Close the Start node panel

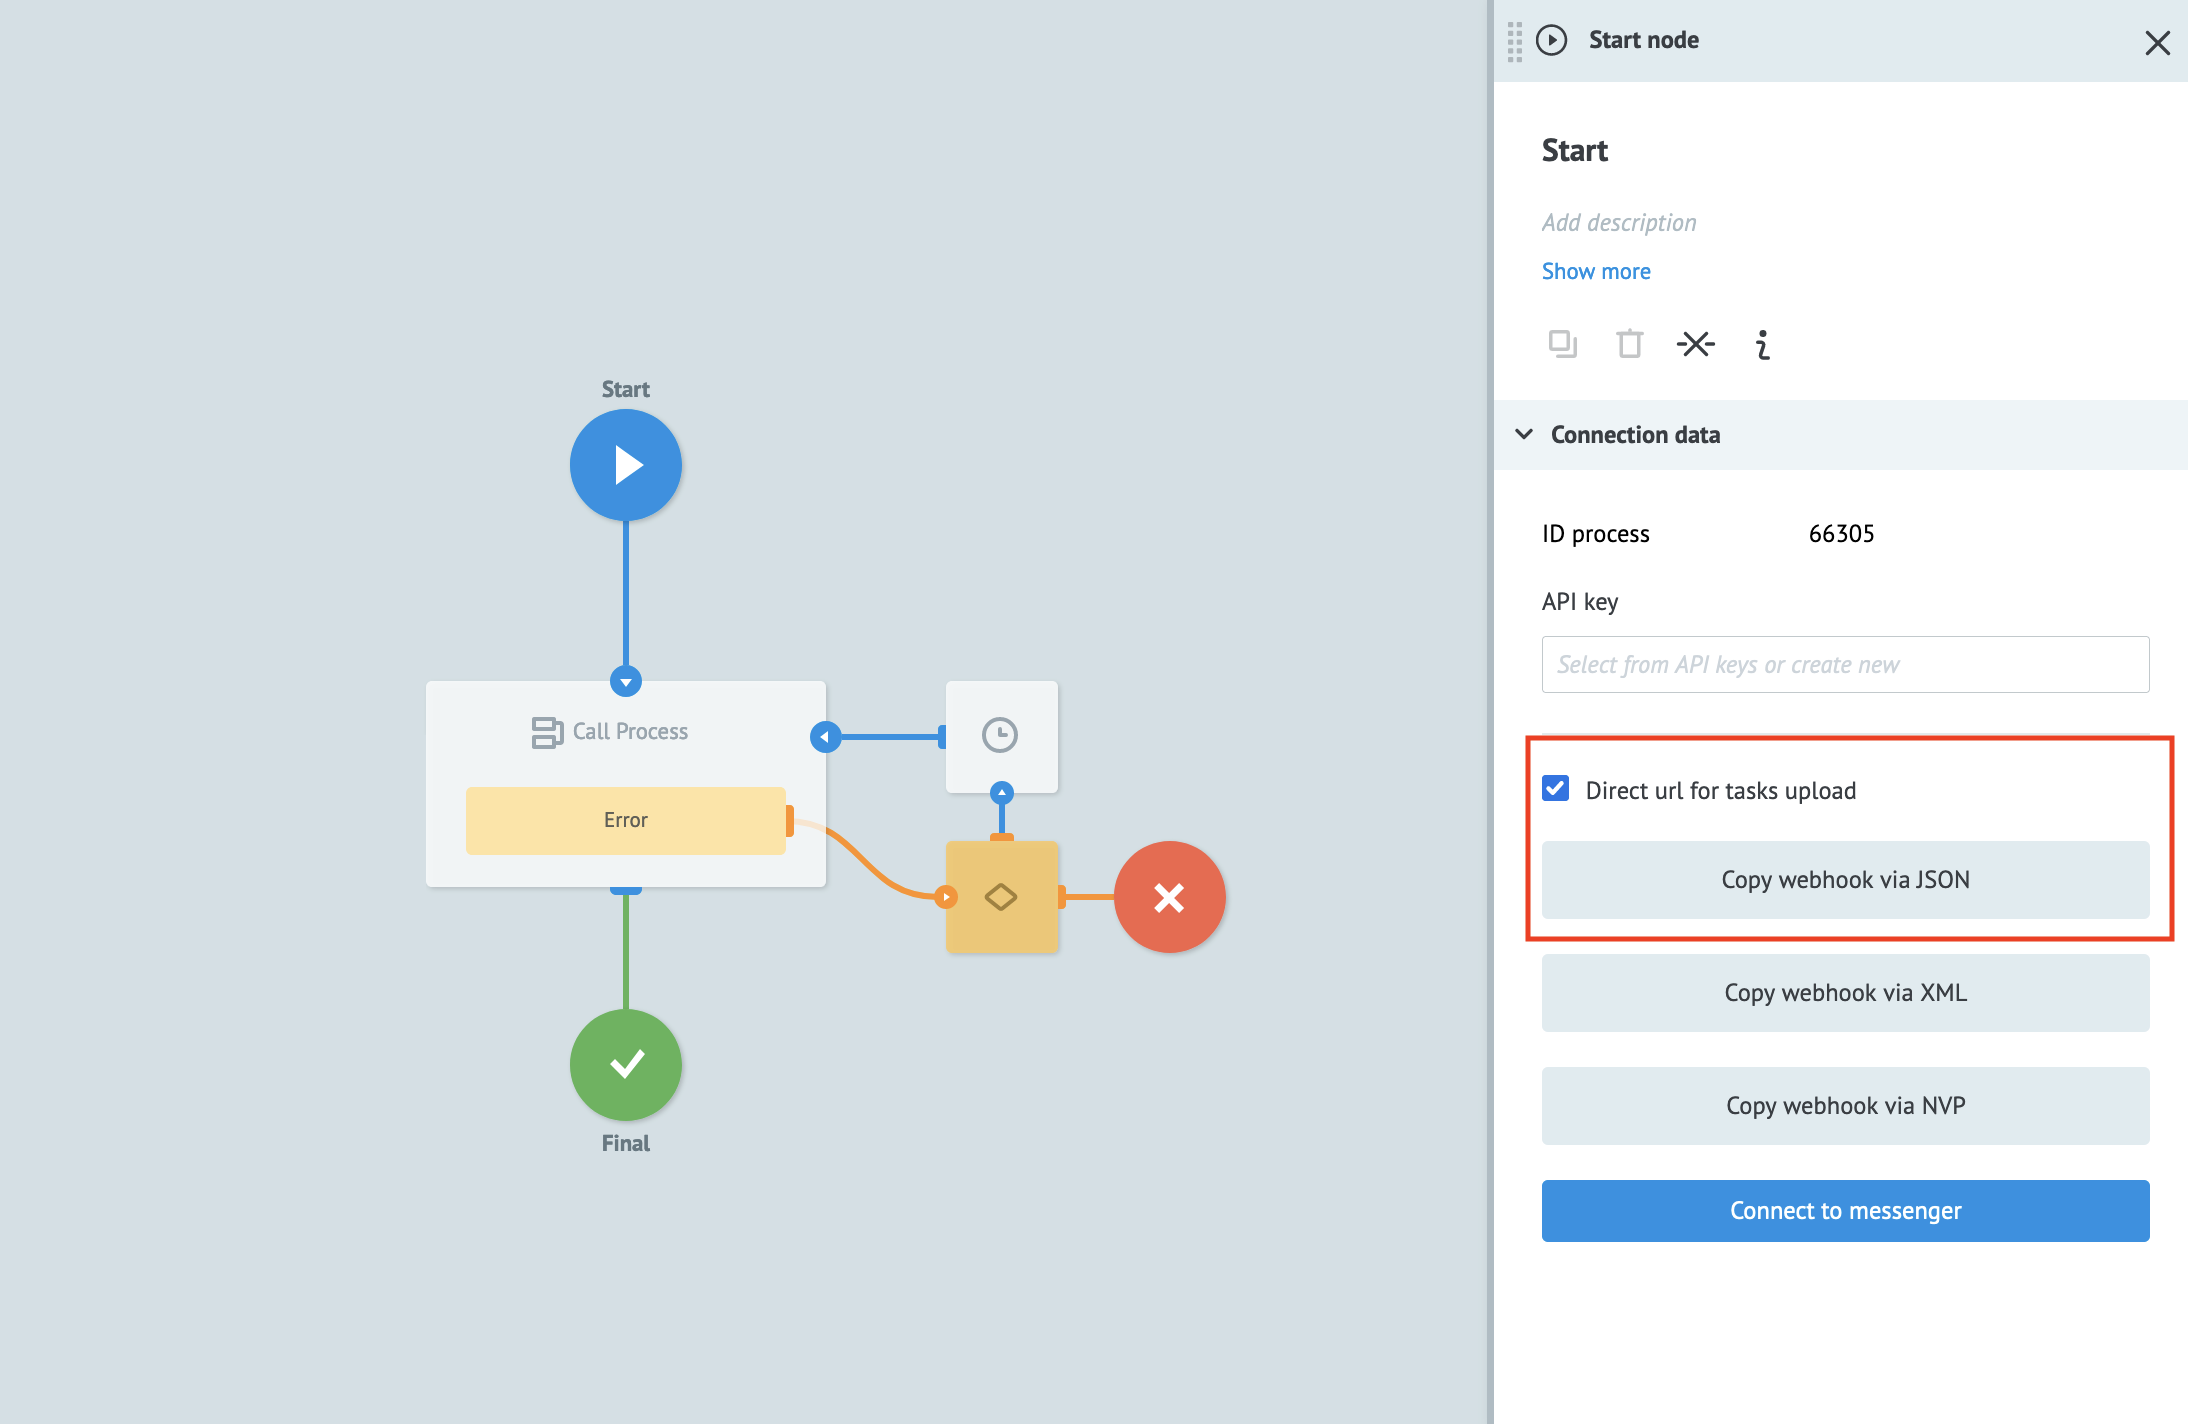point(2157,43)
